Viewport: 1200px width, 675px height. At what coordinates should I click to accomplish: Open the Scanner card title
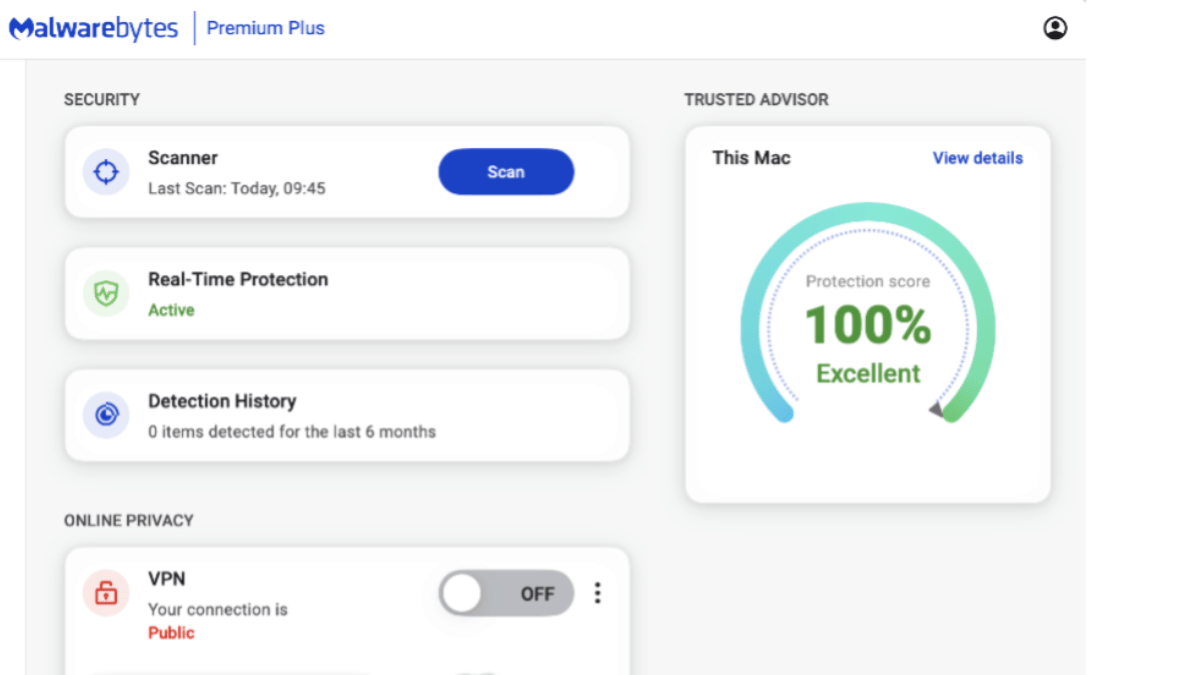183,157
